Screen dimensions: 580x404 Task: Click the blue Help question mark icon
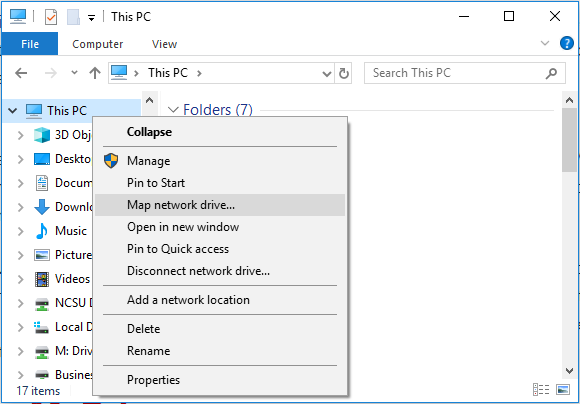coord(567,43)
